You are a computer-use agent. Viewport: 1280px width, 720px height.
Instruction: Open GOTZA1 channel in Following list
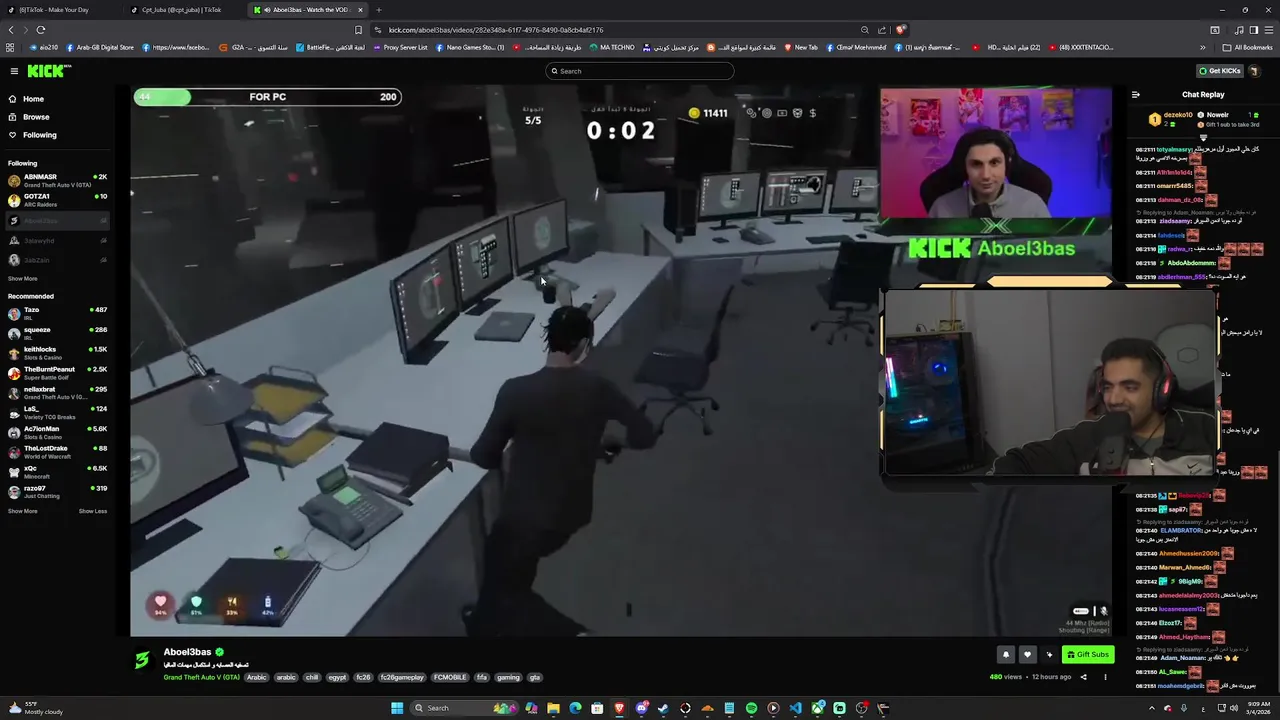58,201
